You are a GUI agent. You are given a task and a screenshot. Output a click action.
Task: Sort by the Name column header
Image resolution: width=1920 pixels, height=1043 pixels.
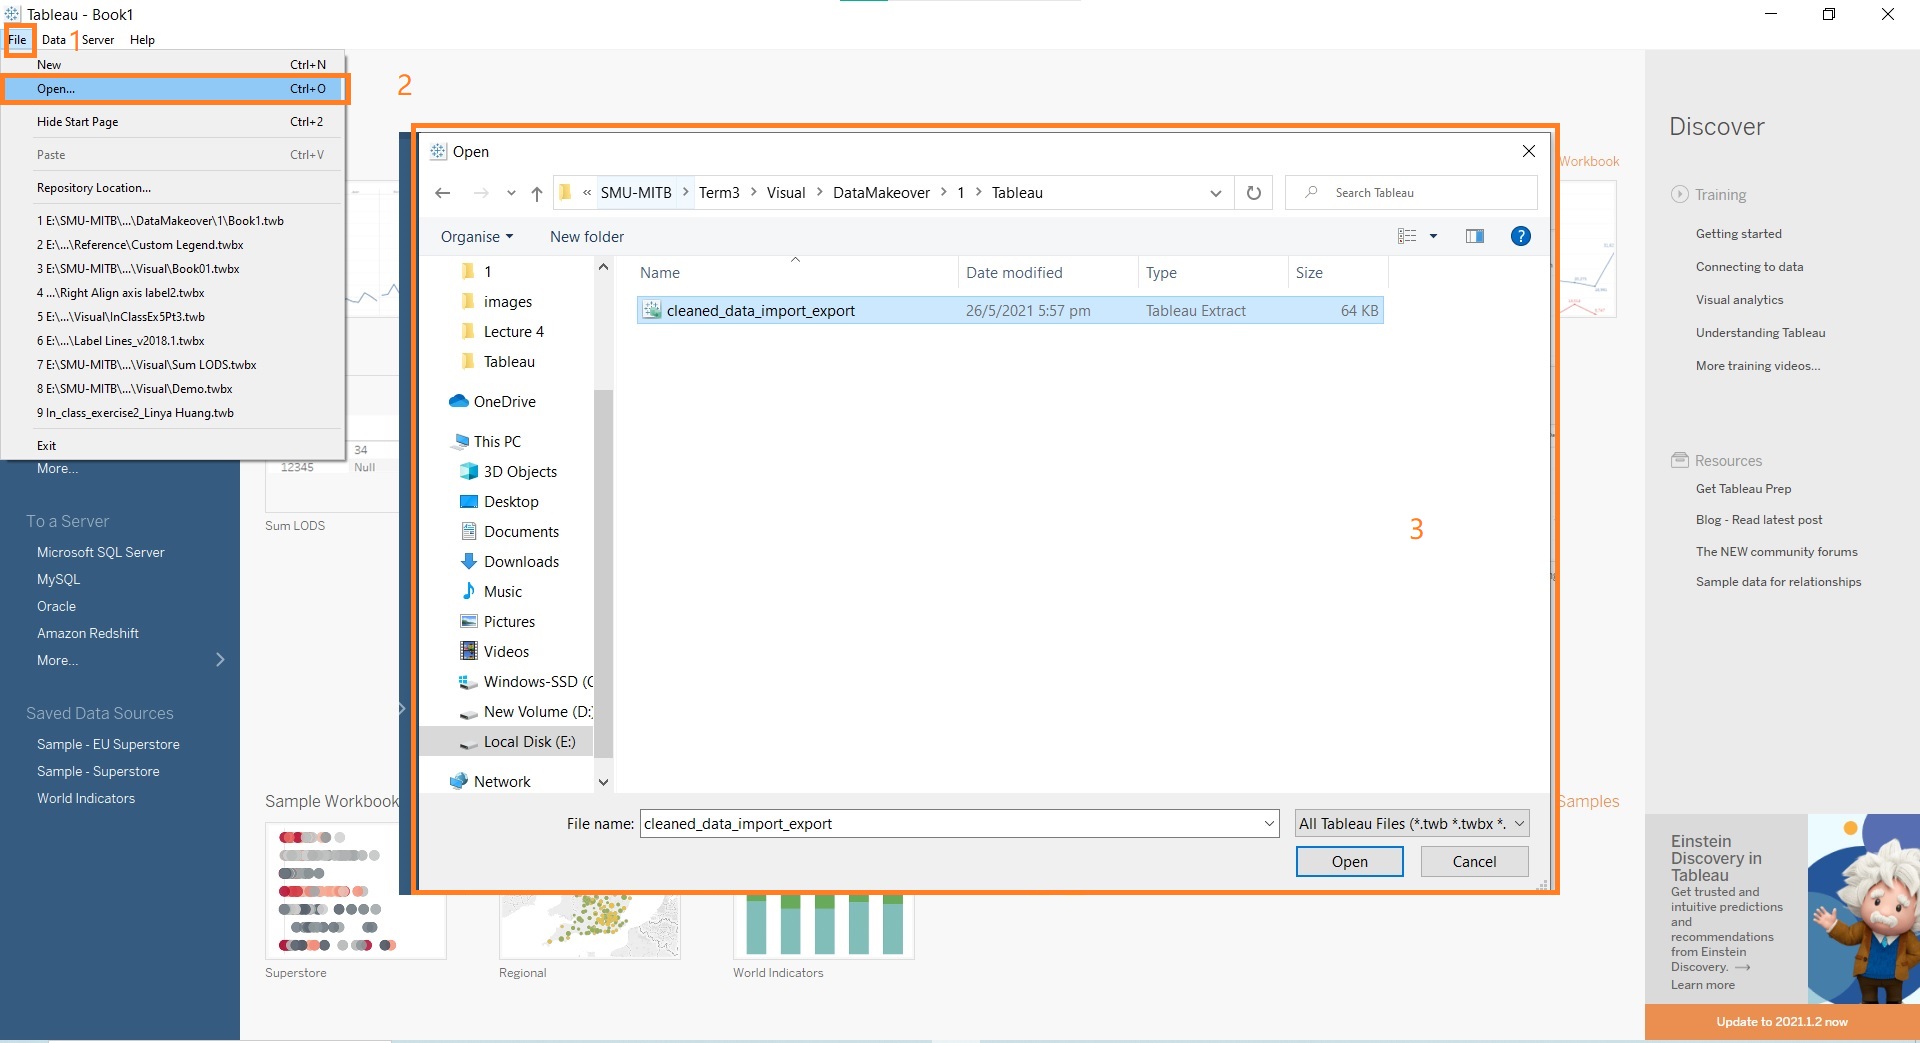click(x=795, y=272)
